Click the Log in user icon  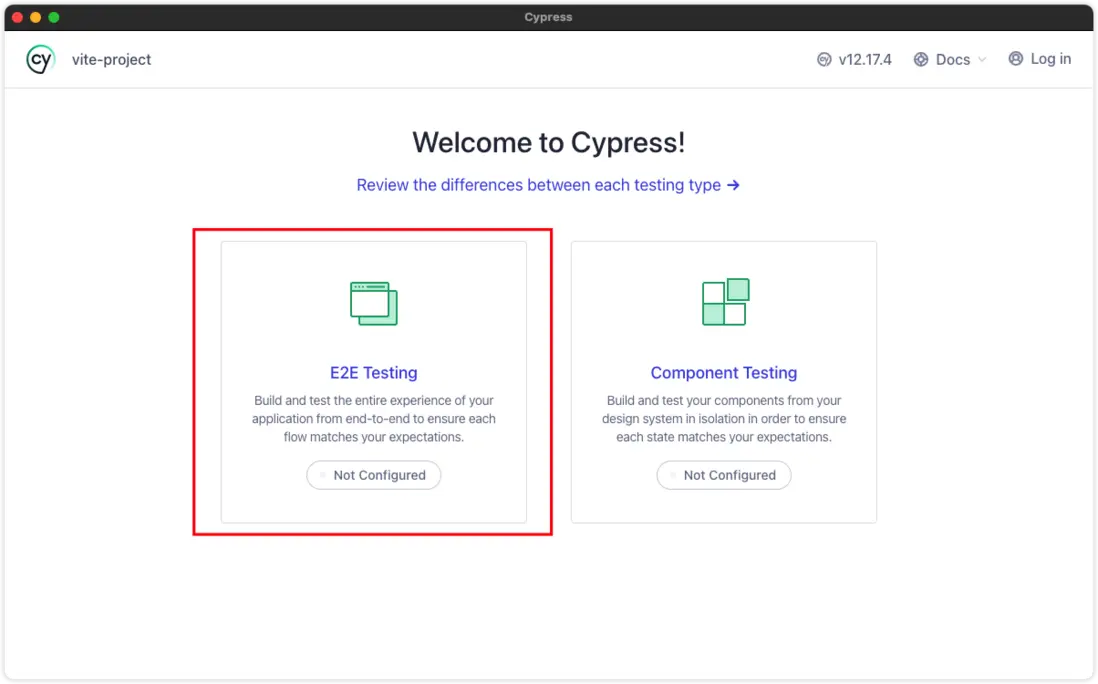pos(1015,59)
